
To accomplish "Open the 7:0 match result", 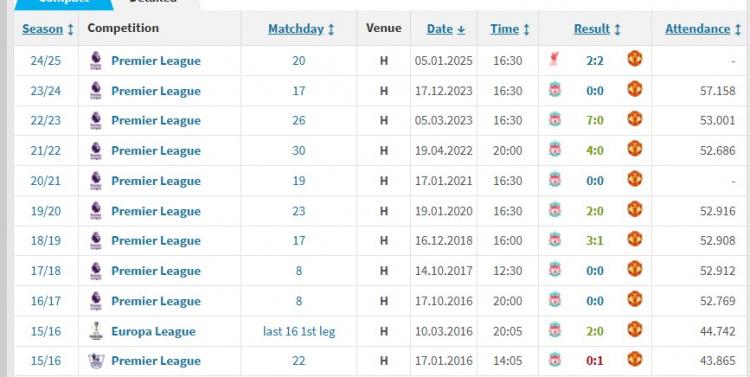I will click(595, 120).
